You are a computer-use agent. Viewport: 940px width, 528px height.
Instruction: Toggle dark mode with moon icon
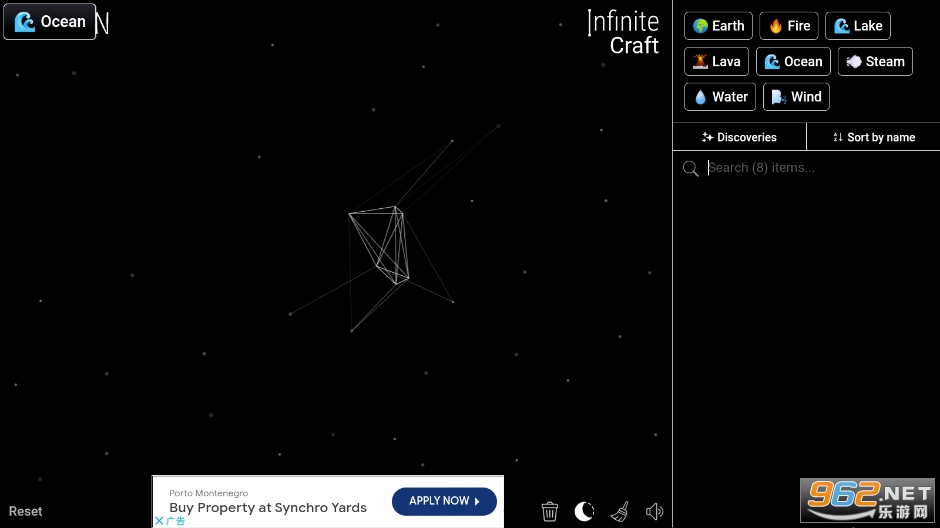tap(584, 511)
